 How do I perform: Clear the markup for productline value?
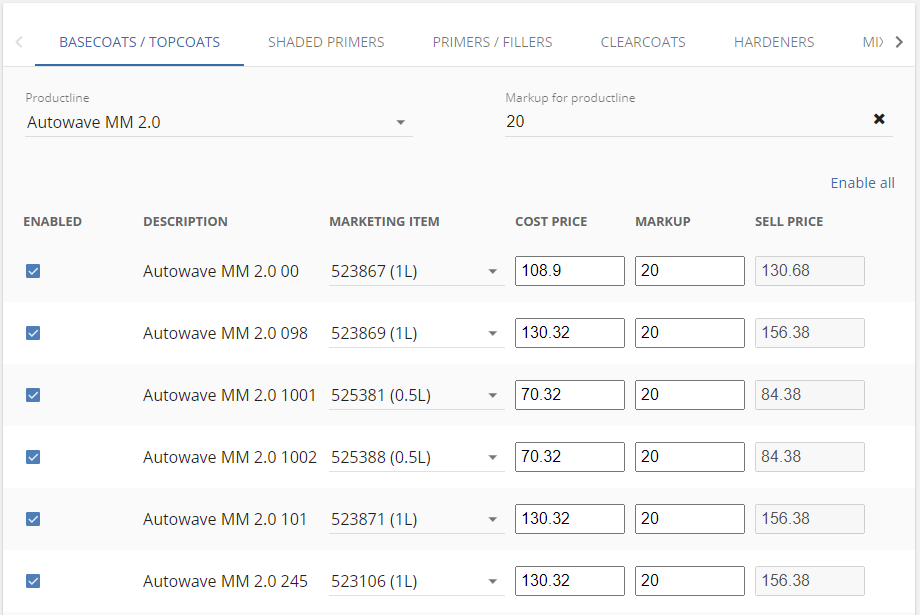tap(878, 119)
